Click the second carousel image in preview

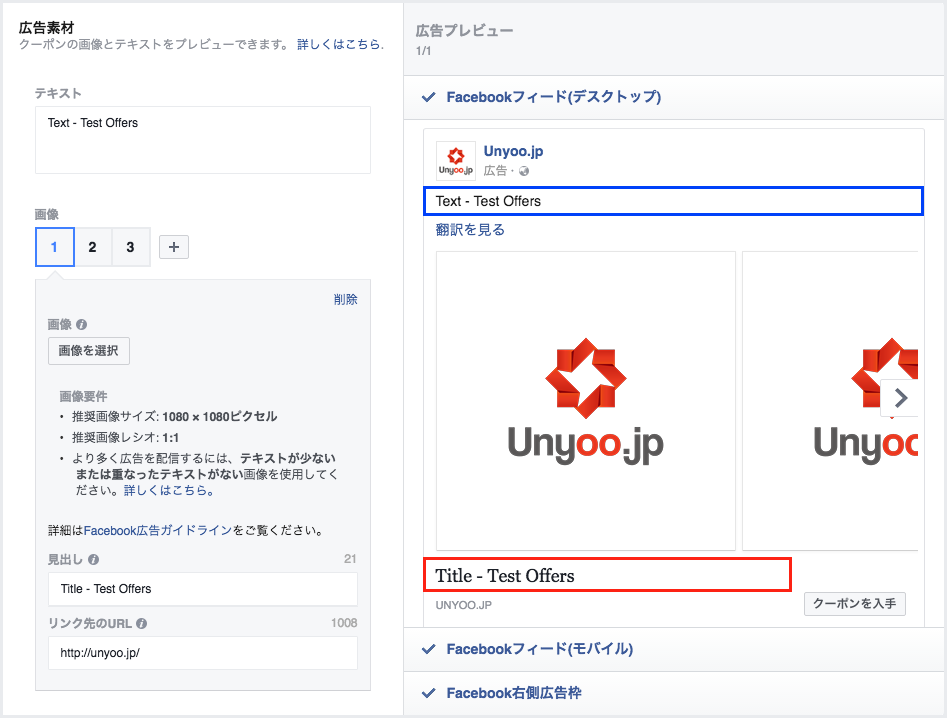pyautogui.click(x=830, y=401)
